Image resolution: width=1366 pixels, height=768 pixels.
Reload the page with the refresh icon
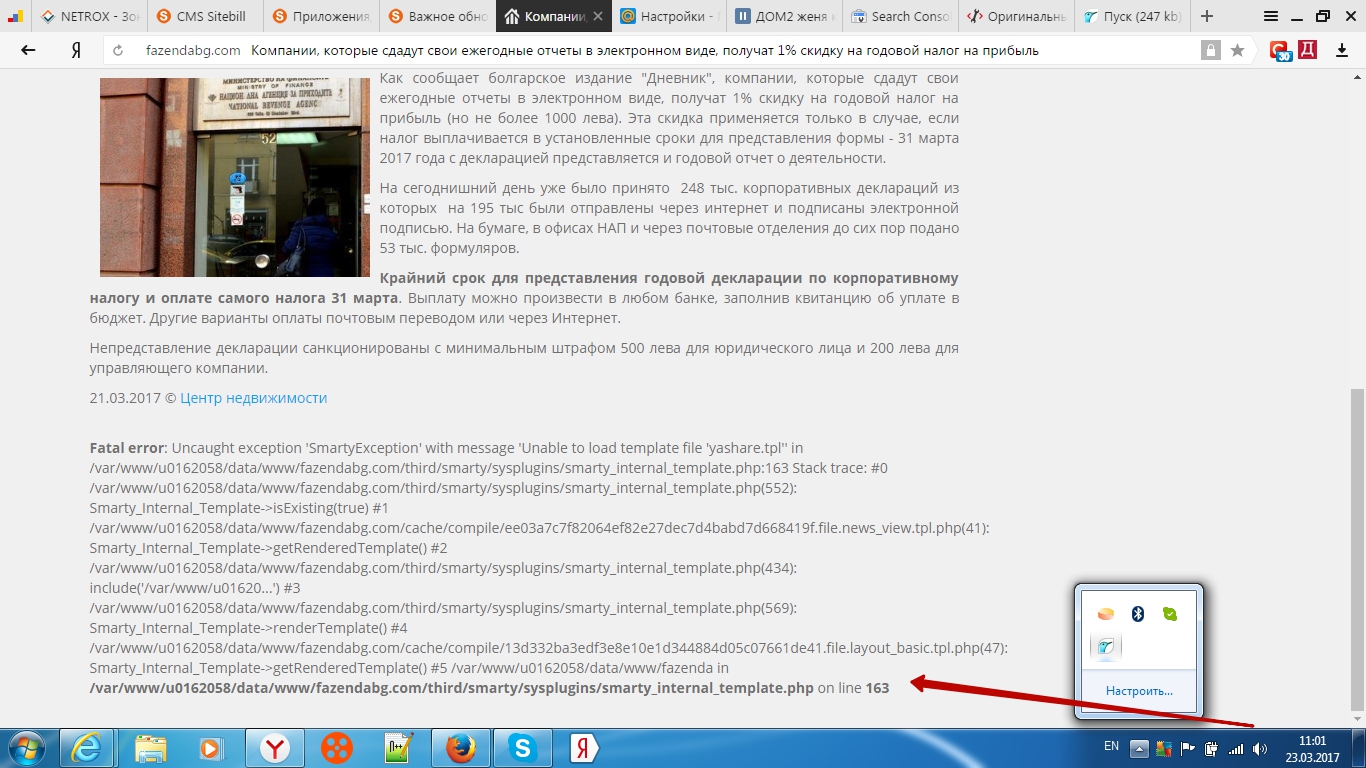coord(118,51)
